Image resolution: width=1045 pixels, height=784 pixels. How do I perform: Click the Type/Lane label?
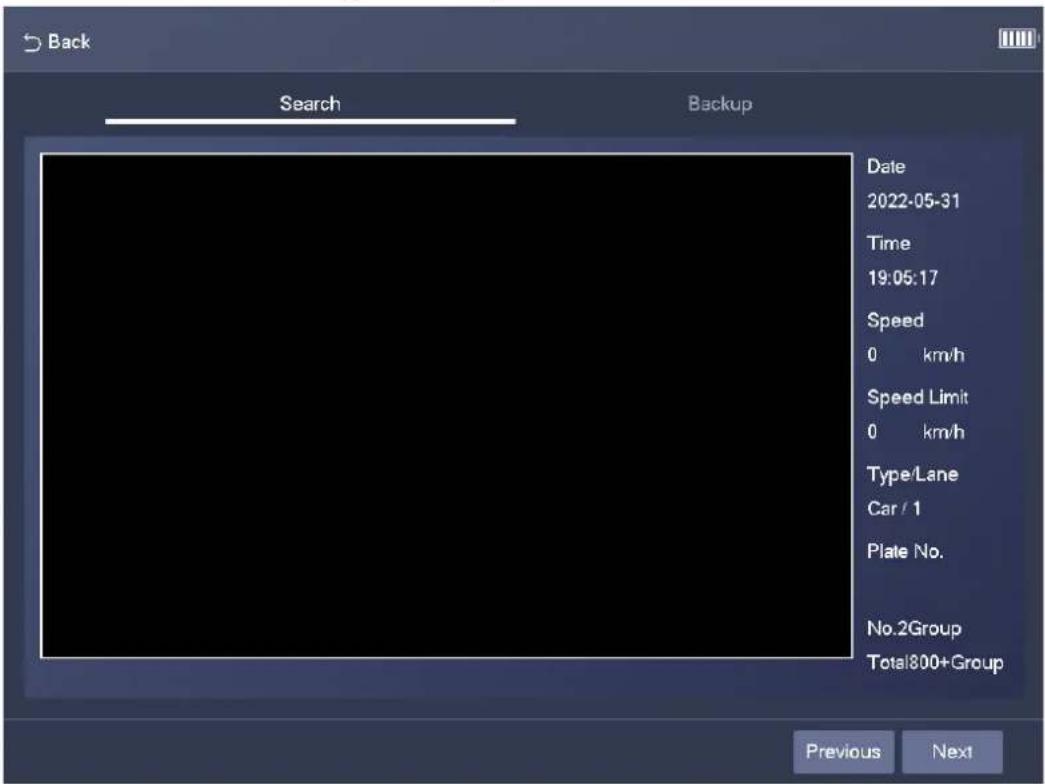click(912, 475)
